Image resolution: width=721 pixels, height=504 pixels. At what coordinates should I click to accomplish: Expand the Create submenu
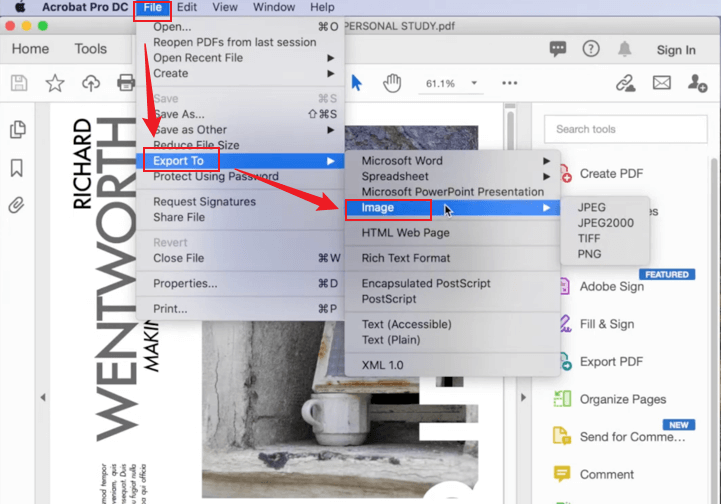click(331, 74)
